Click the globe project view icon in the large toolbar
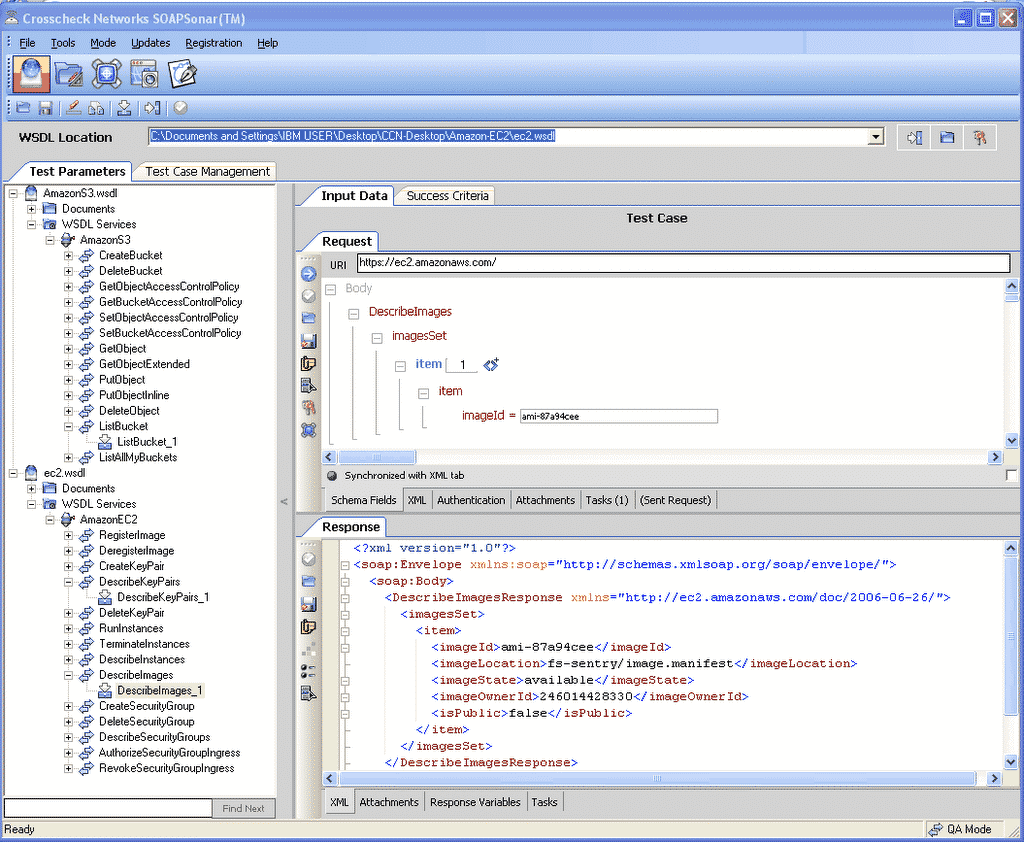The width and height of the screenshot is (1024, 842). pyautogui.click(x=31, y=74)
